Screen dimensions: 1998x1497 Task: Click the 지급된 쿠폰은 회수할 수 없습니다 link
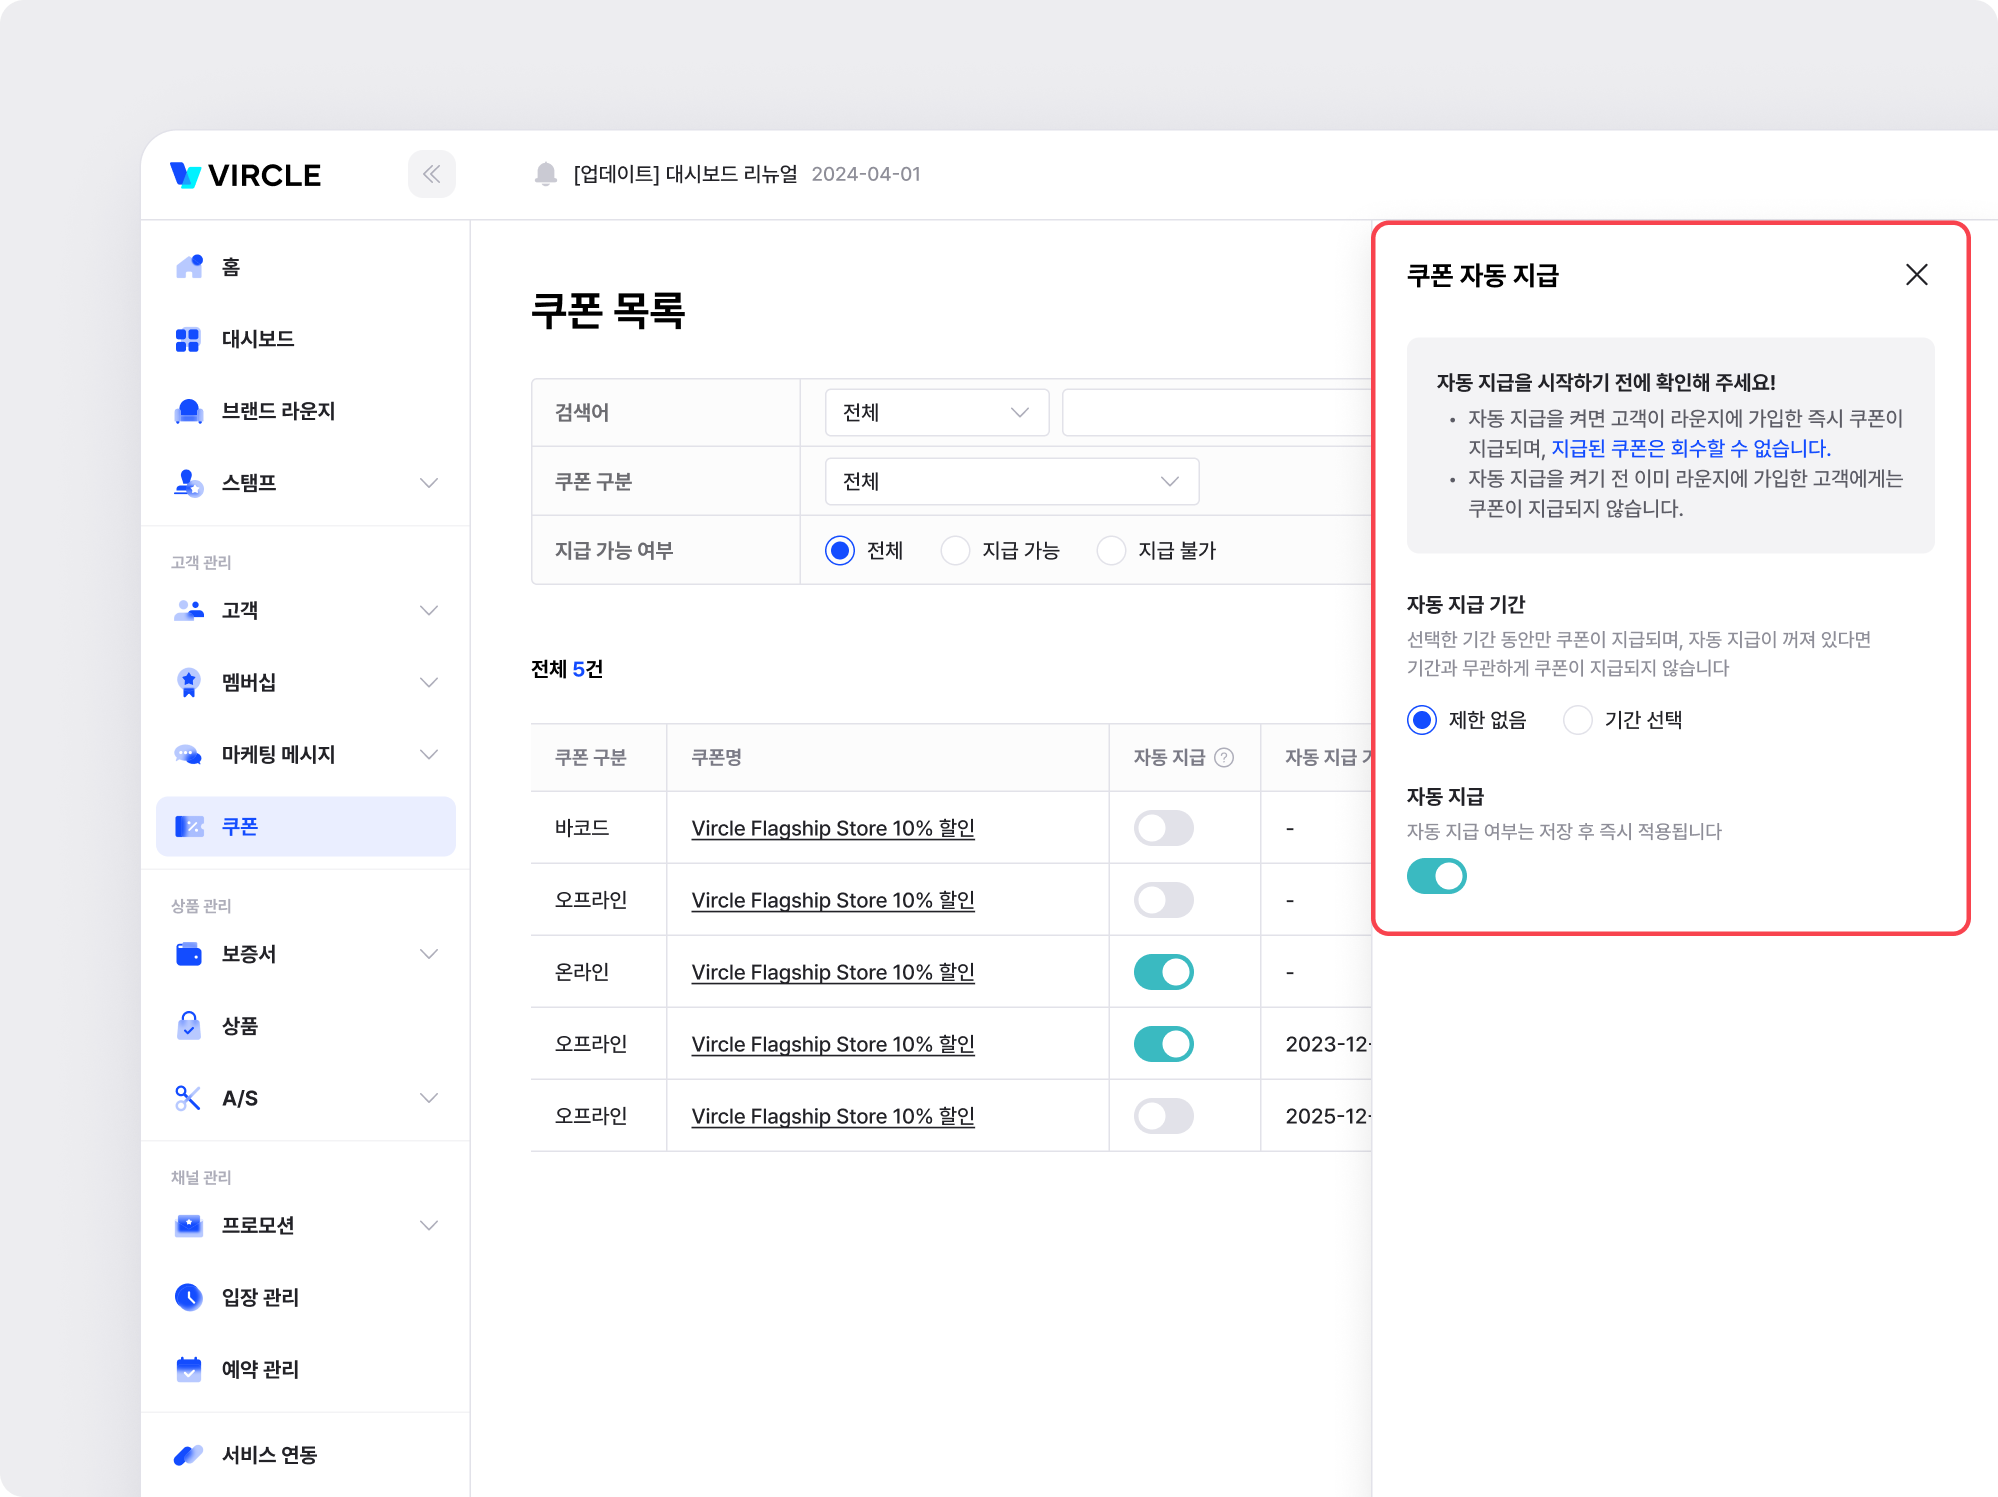point(1690,448)
